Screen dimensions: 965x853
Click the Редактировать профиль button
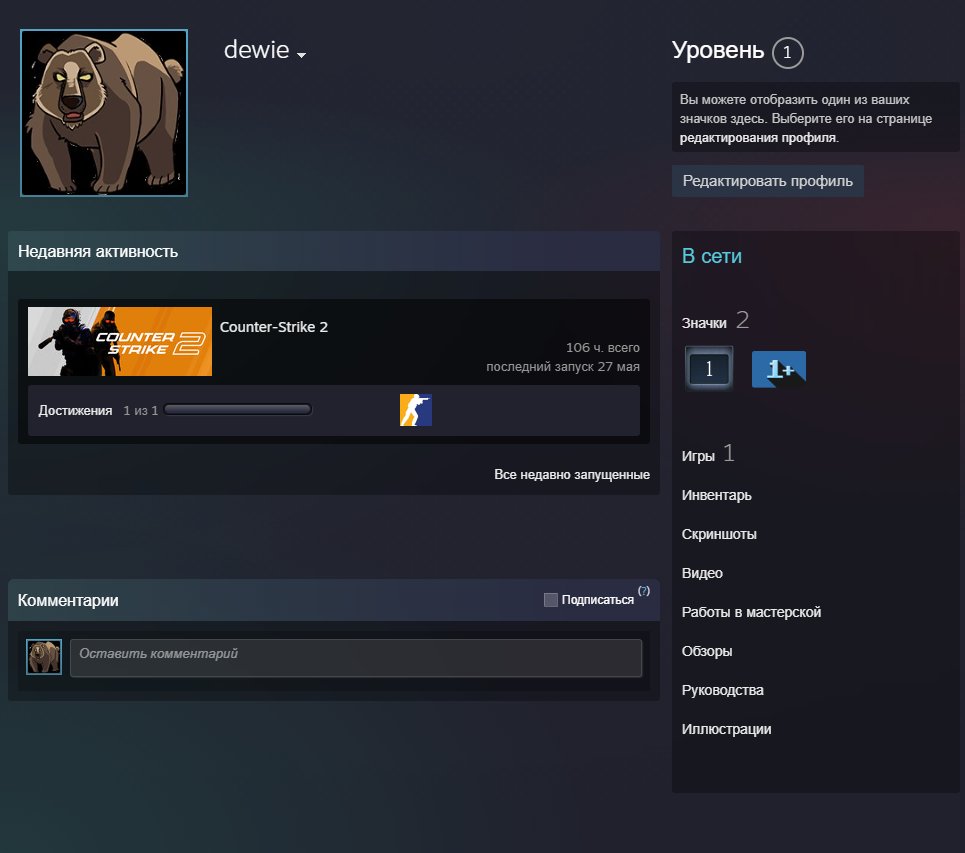pos(767,181)
